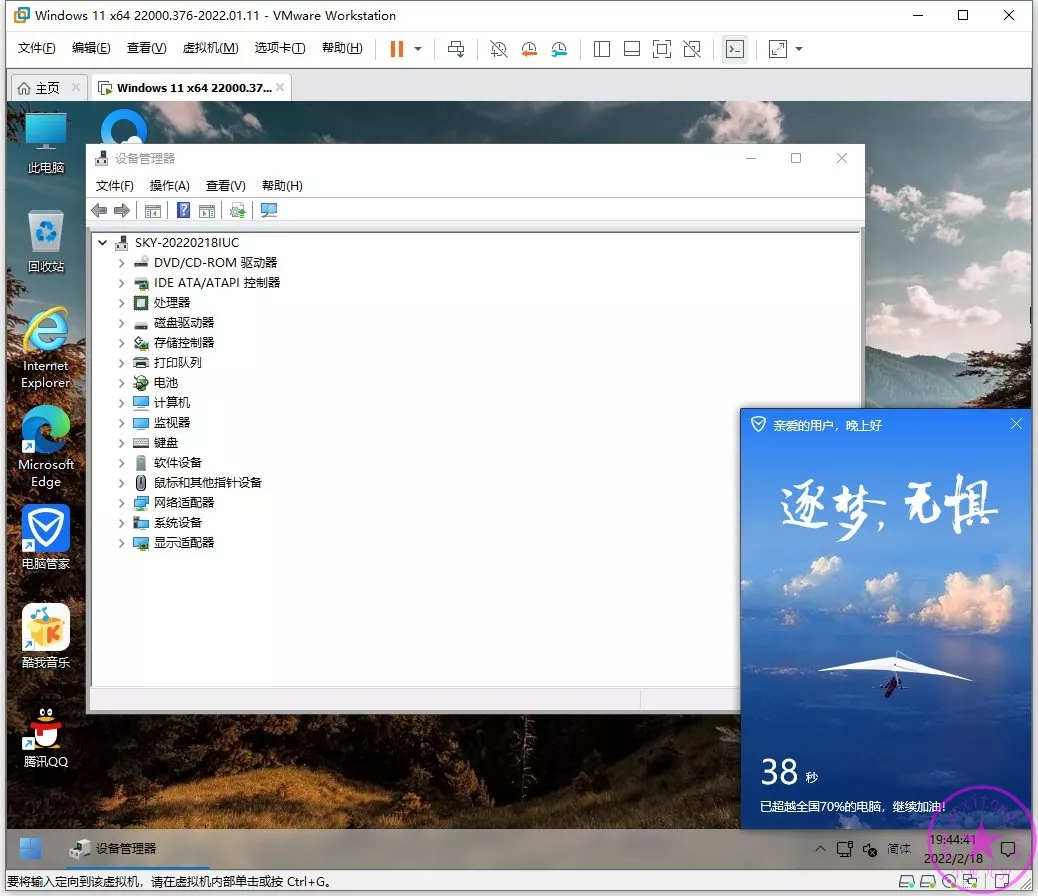Click the VMware take snapshot icon
Image resolution: width=1038 pixels, height=896 pixels.
pyautogui.click(x=498, y=49)
